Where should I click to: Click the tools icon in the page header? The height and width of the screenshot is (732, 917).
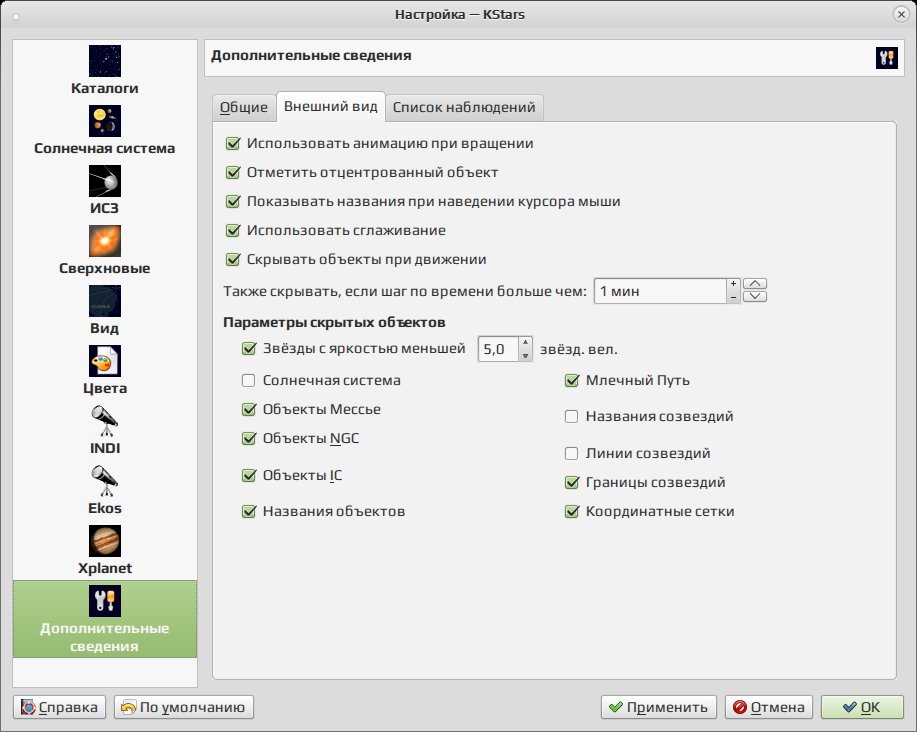887,57
